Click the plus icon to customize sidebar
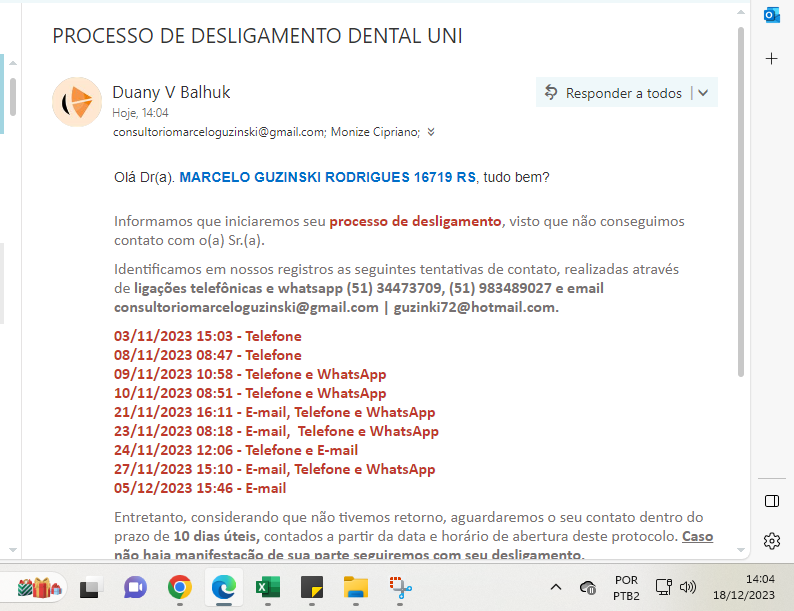 pyautogui.click(x=771, y=59)
